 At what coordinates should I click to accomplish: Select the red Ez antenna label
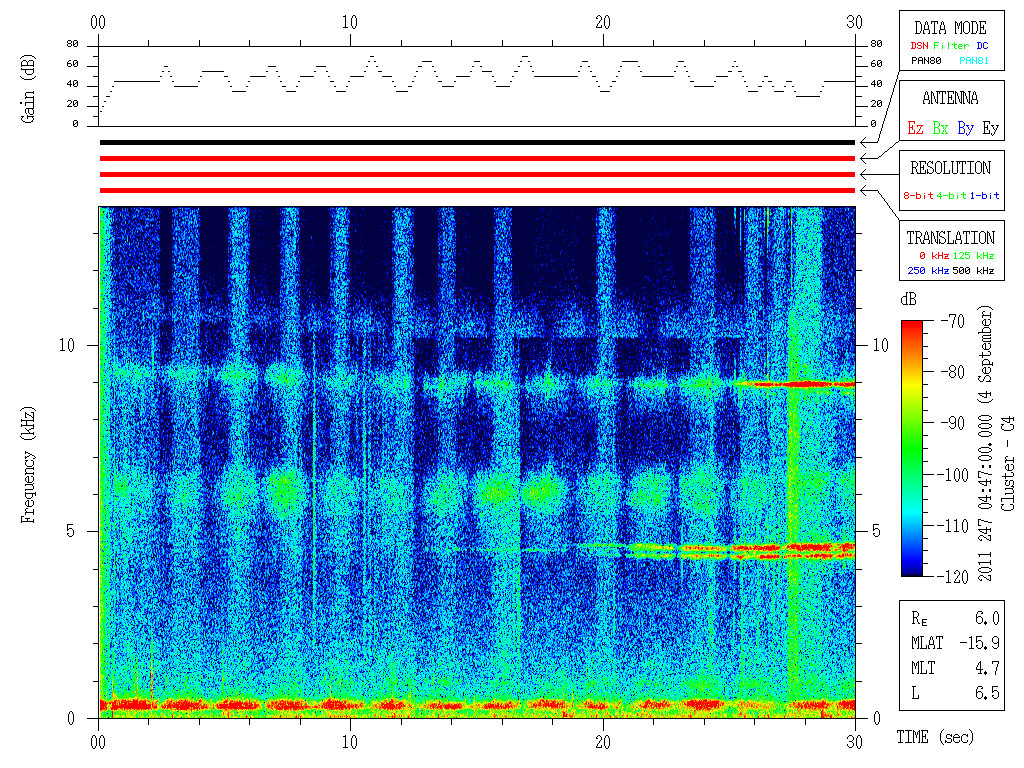(915, 128)
